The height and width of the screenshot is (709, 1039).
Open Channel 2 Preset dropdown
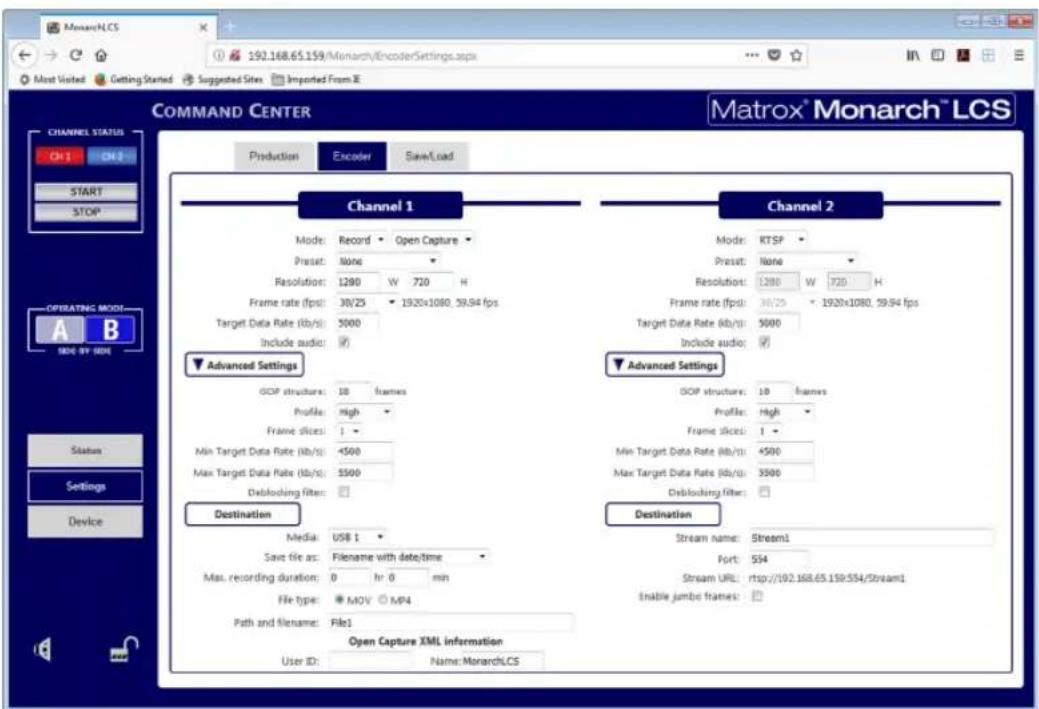807,261
